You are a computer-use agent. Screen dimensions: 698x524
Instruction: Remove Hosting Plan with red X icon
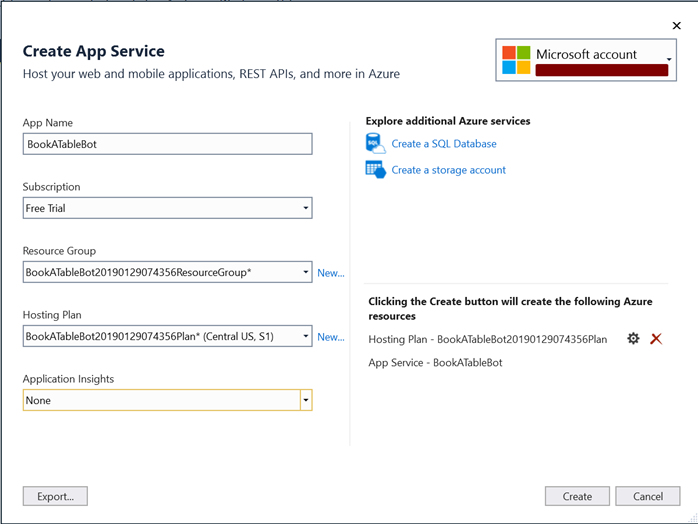coord(656,339)
